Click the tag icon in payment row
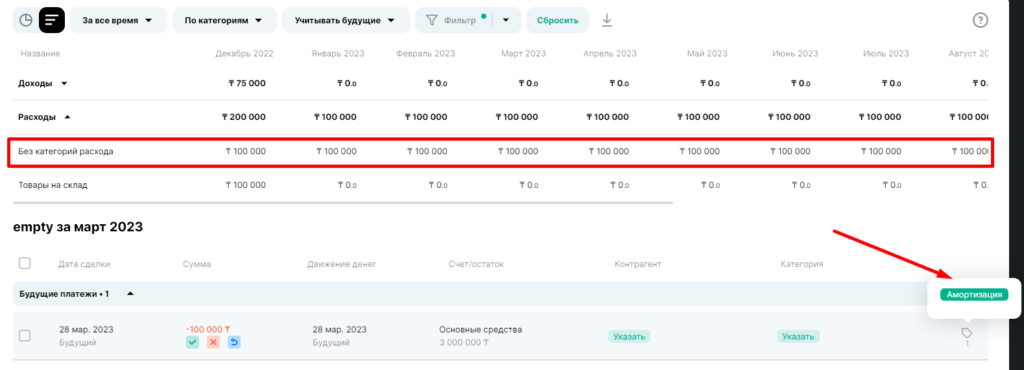The height and width of the screenshot is (370, 1024). point(967,333)
